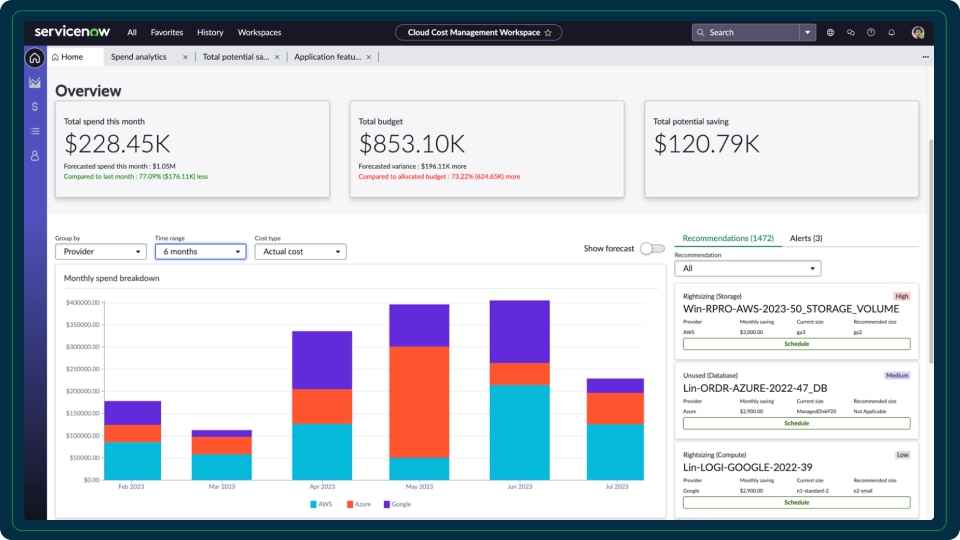Image resolution: width=960 pixels, height=540 pixels.
Task: Schedule the Win-RPRO-AWS storage volume recommendation
Action: 796,344
